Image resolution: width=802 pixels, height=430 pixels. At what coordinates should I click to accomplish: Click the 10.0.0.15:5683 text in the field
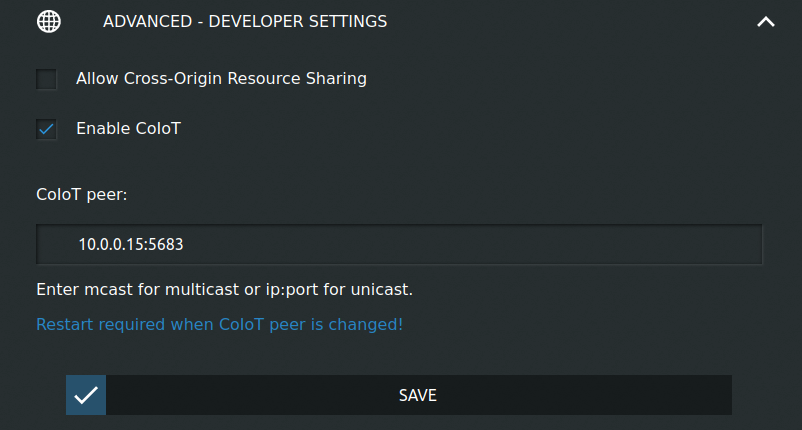click(x=131, y=244)
